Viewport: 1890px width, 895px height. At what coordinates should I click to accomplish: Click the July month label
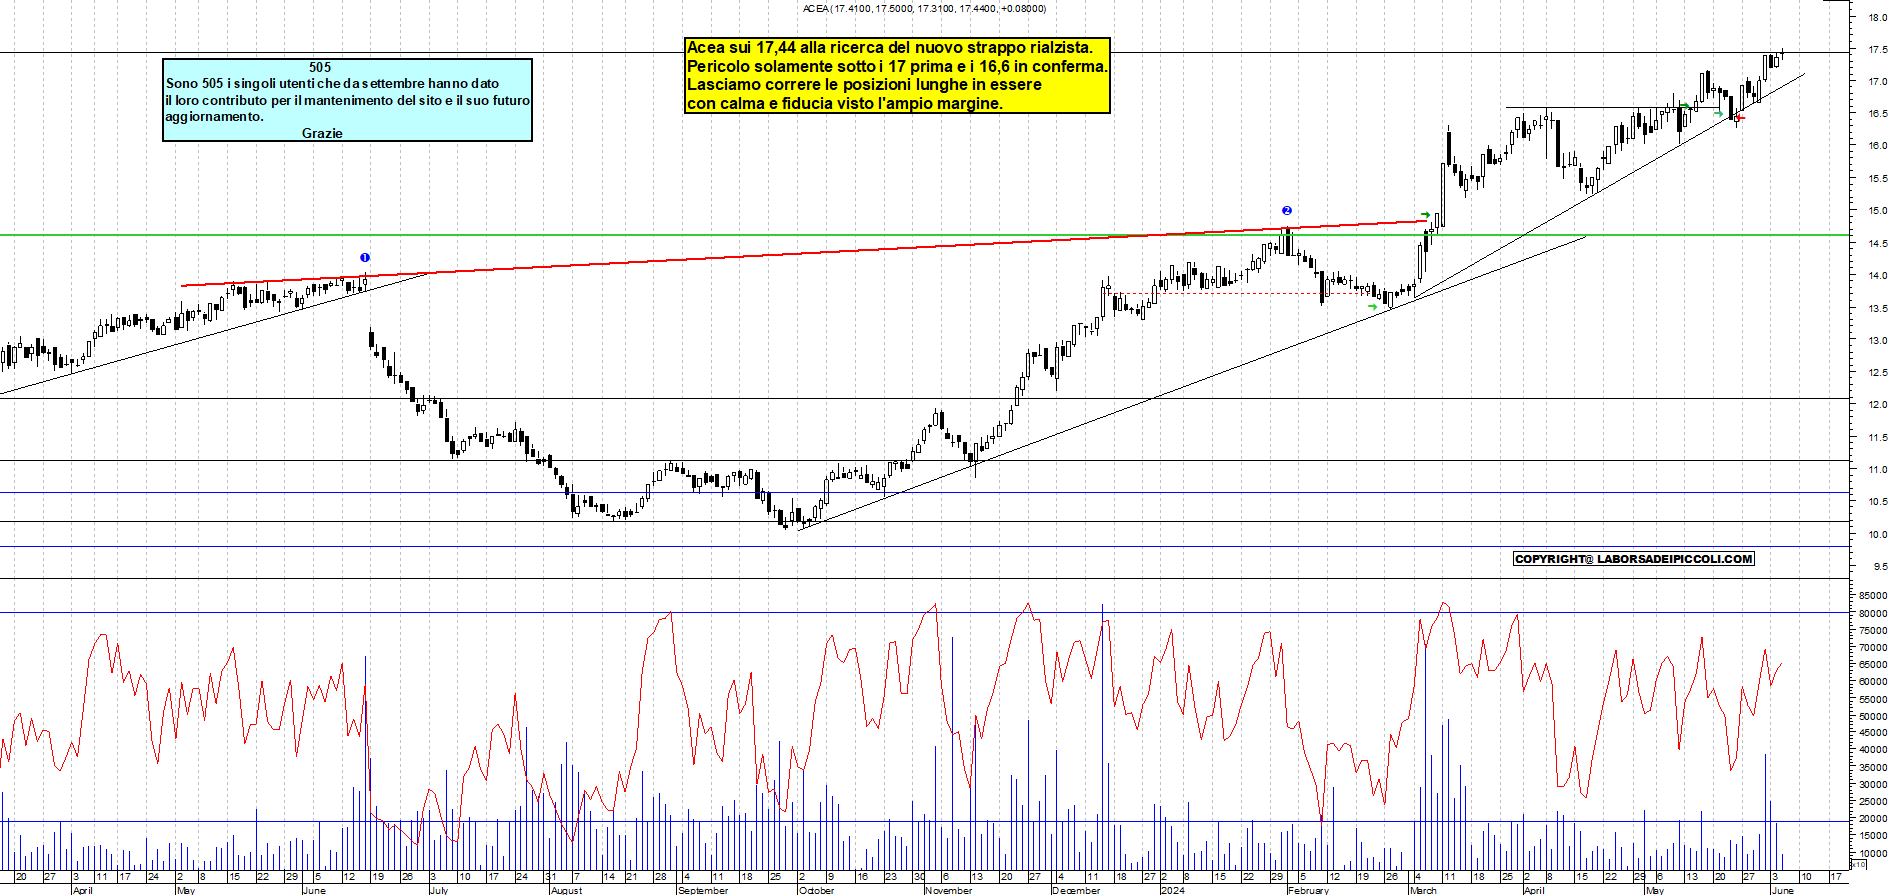tap(439, 890)
